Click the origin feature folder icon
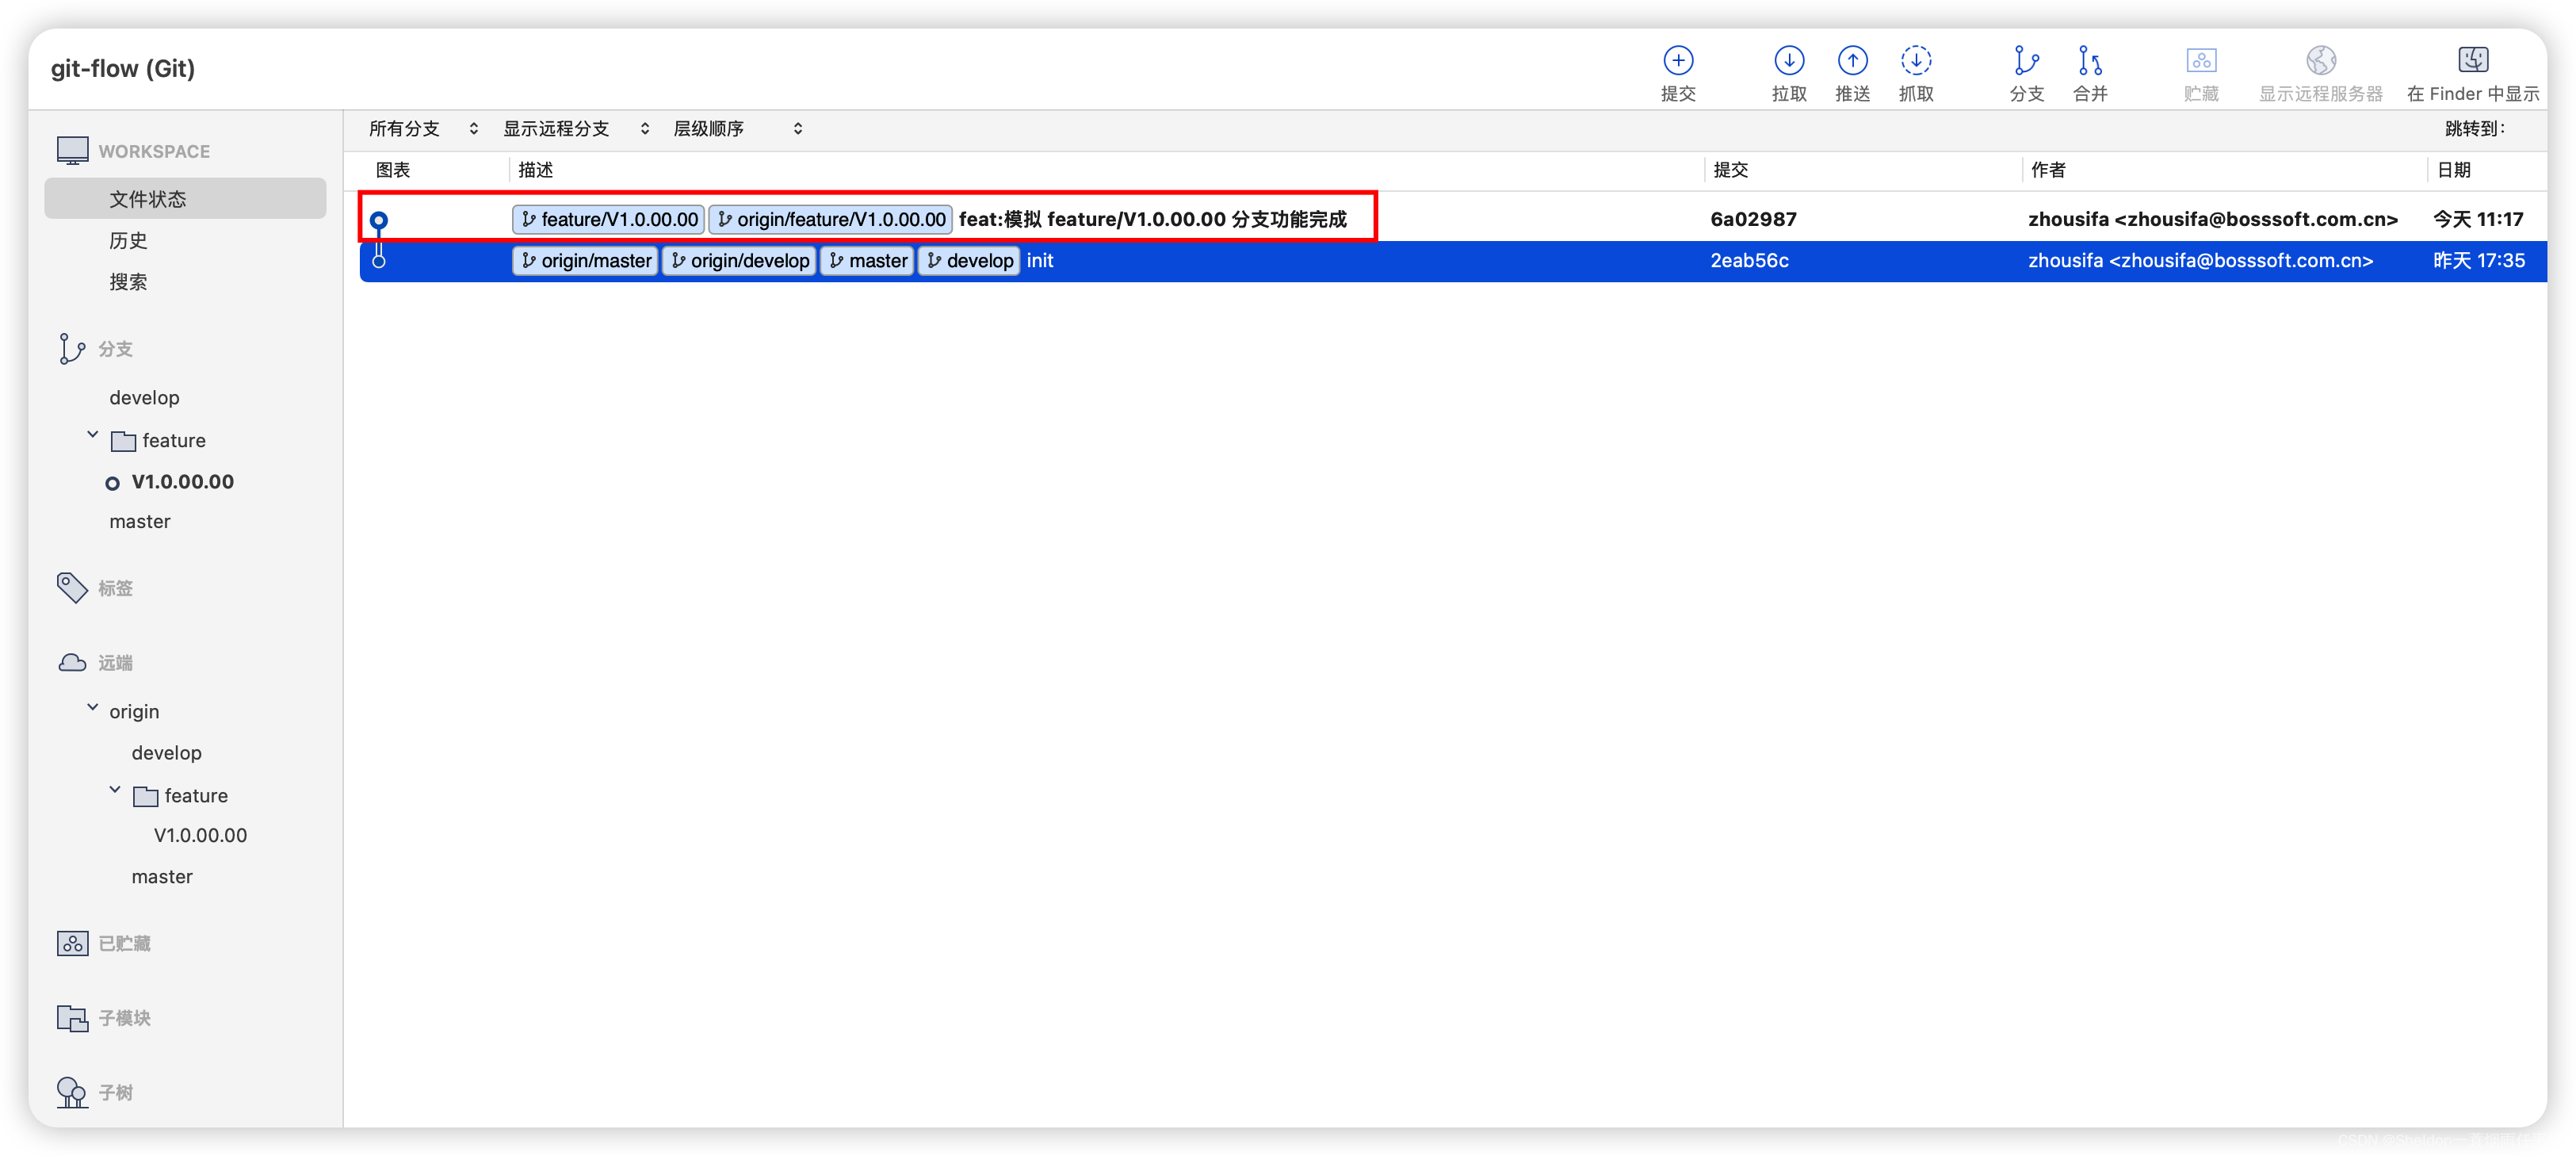Image resolution: width=2576 pixels, height=1156 pixels. [x=145, y=796]
